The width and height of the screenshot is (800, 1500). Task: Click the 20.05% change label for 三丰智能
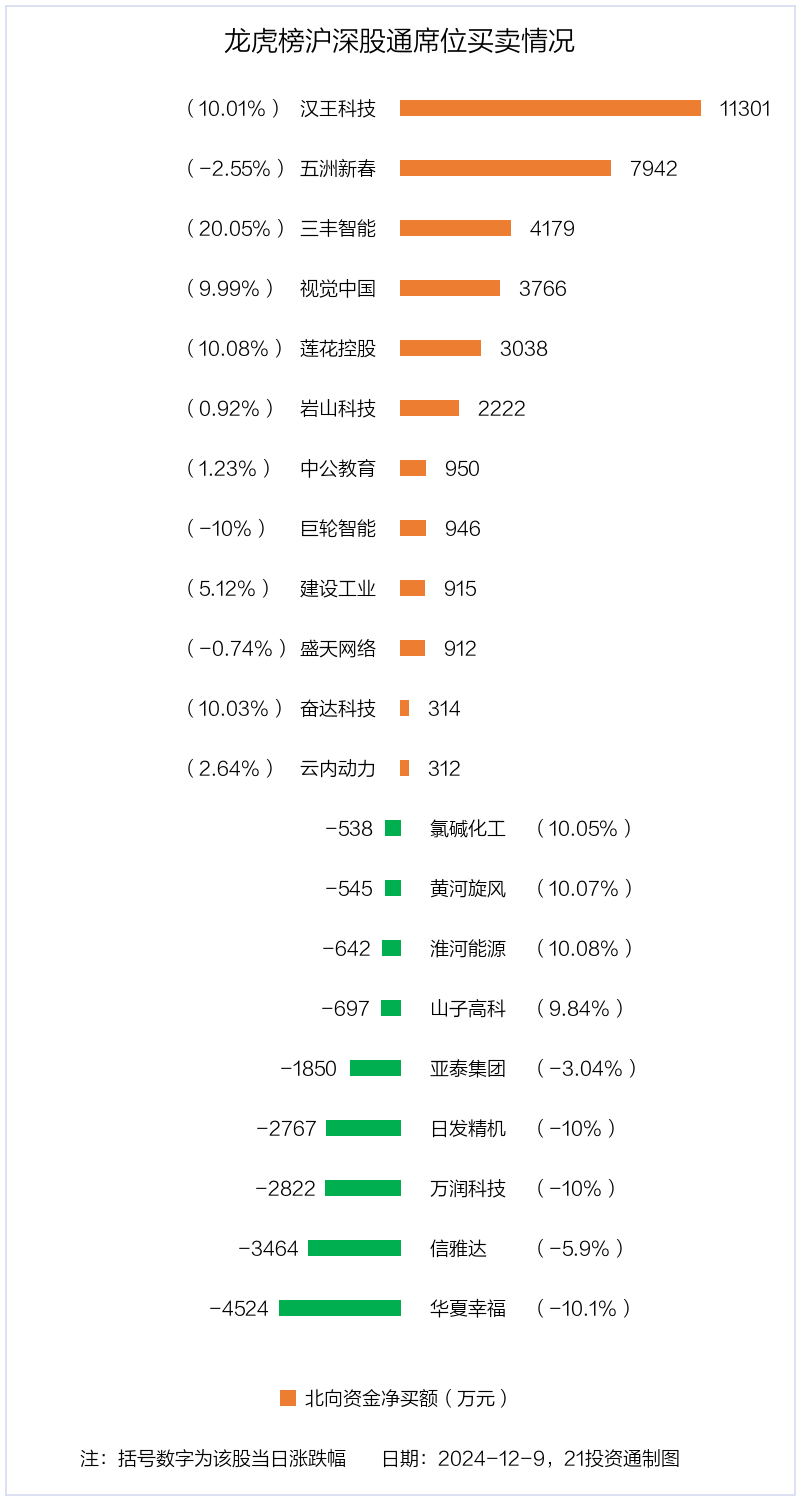(x=235, y=229)
